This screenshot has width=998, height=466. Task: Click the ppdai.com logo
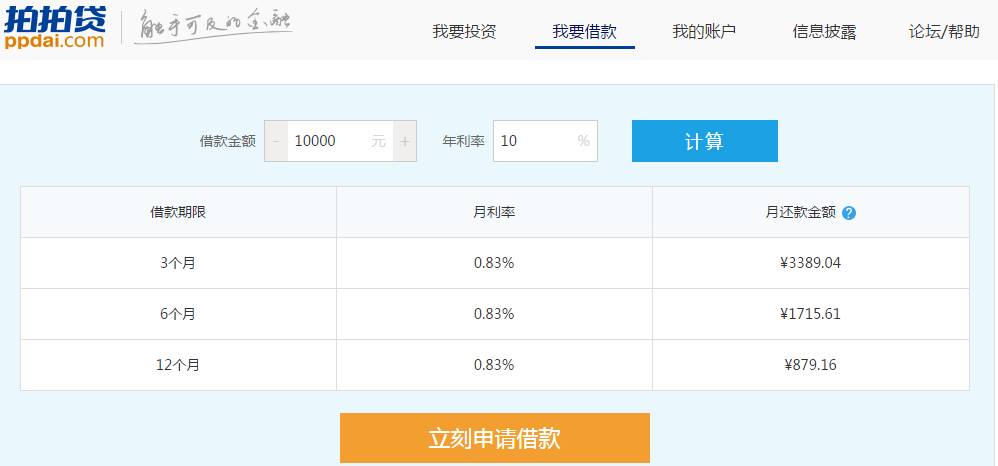(55, 29)
